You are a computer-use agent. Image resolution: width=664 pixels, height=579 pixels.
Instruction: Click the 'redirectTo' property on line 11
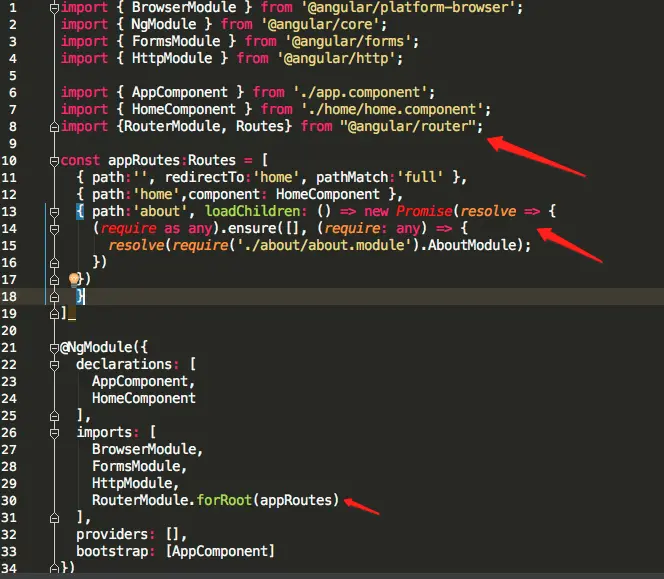coord(205,177)
